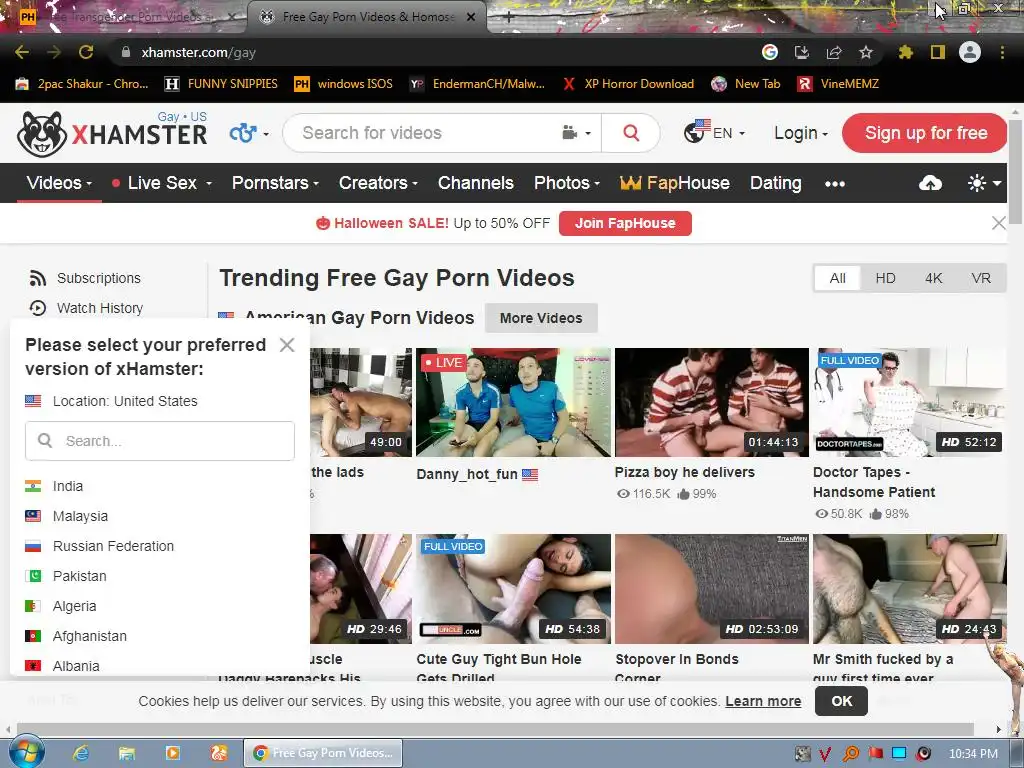Click the taskbar clock showing 10:34 PM
The height and width of the screenshot is (768, 1024).
click(x=973, y=754)
